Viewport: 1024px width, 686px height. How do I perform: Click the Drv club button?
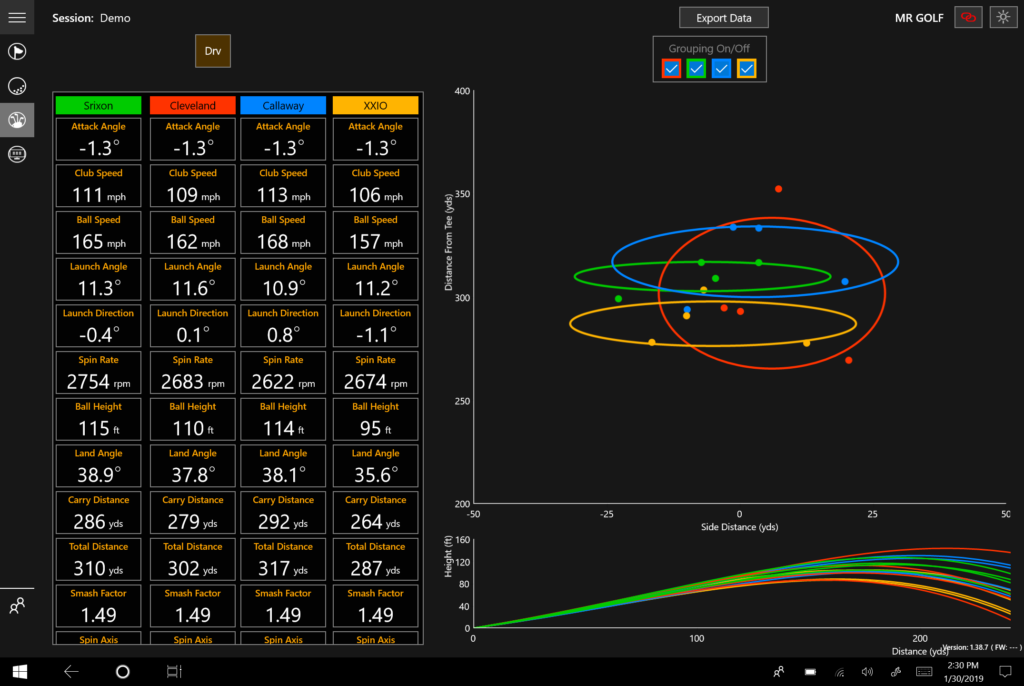click(213, 51)
